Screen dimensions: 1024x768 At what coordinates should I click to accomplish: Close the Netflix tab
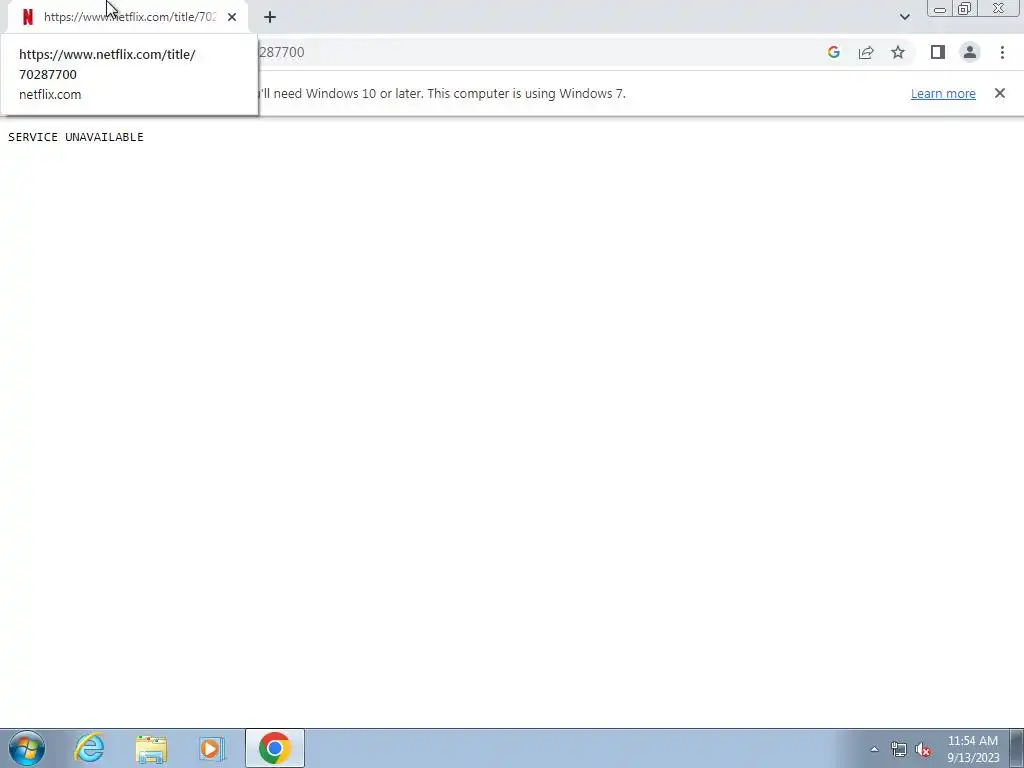coord(232,17)
